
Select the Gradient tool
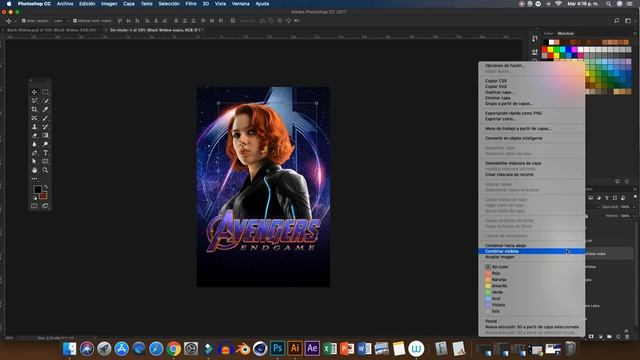click(45, 135)
